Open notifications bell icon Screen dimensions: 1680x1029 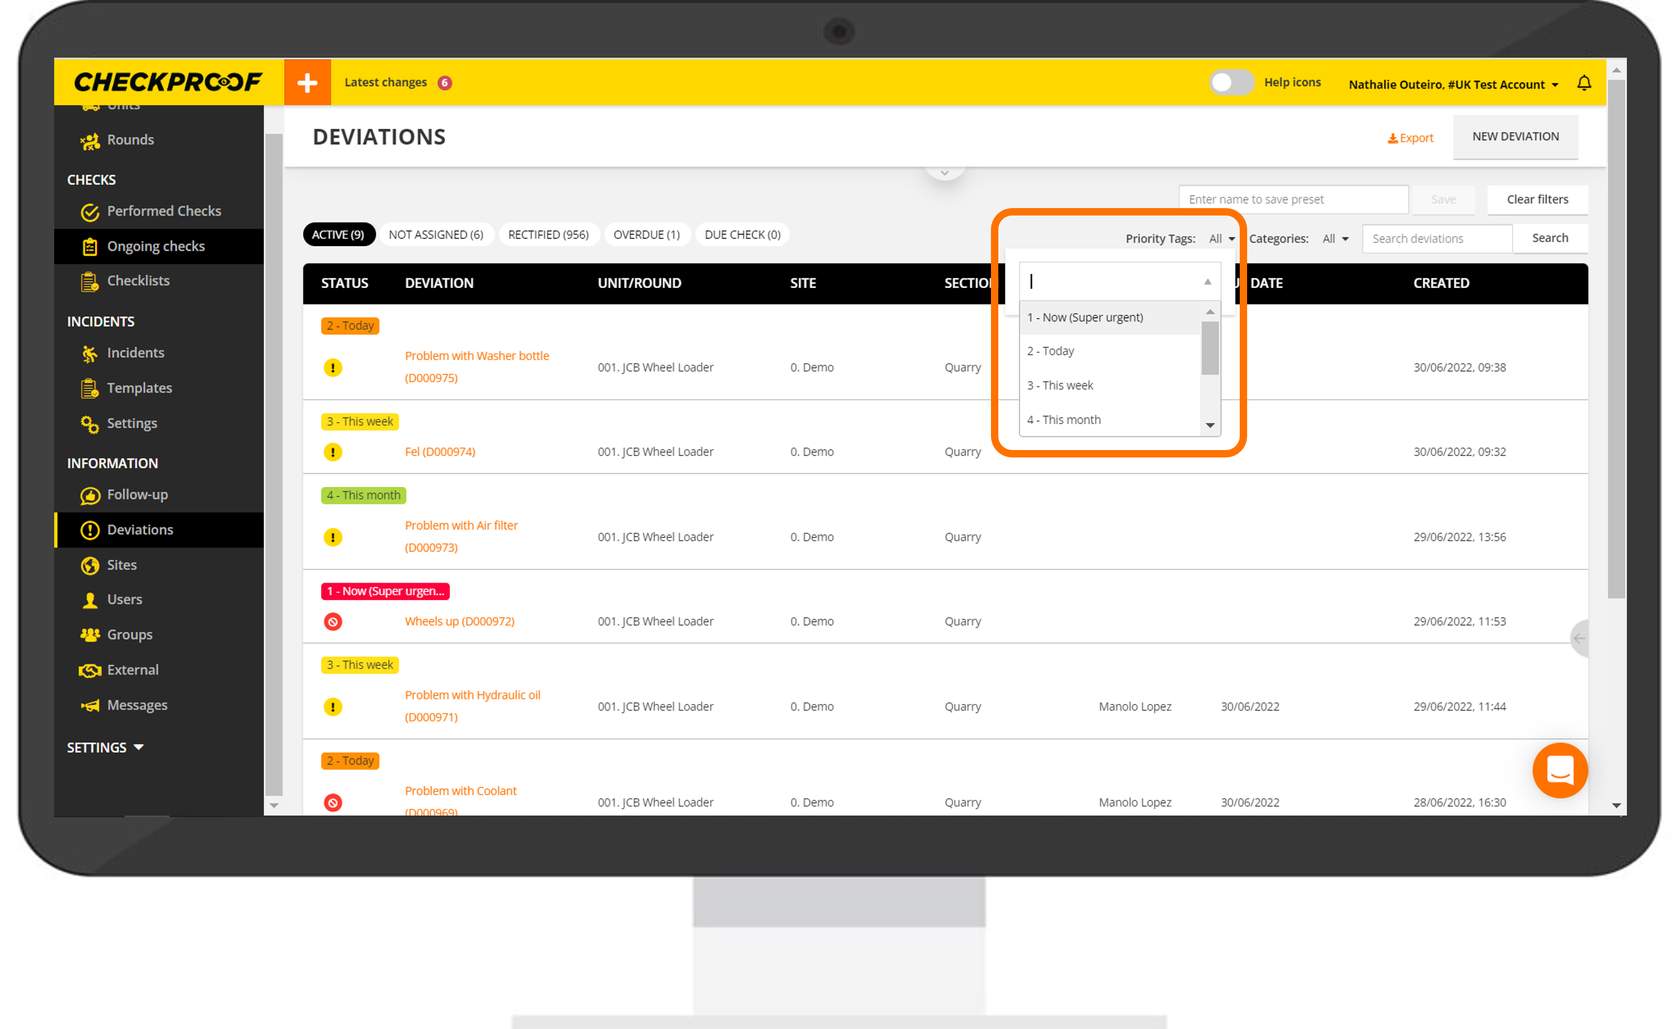[1584, 83]
